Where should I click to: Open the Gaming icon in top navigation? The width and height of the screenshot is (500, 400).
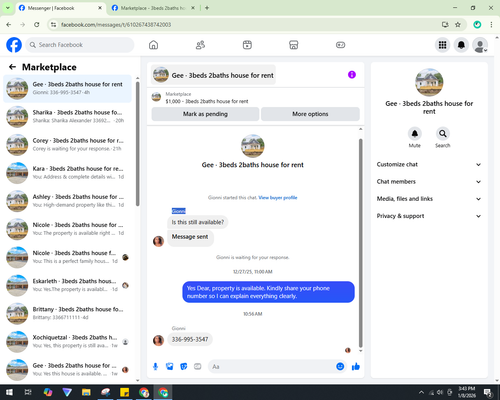pos(340,45)
